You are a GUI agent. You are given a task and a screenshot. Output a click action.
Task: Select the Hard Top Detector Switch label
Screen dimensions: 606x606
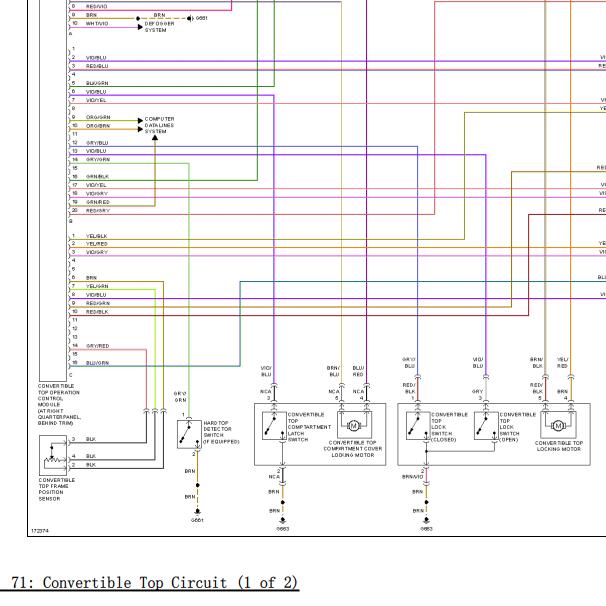coord(221,432)
